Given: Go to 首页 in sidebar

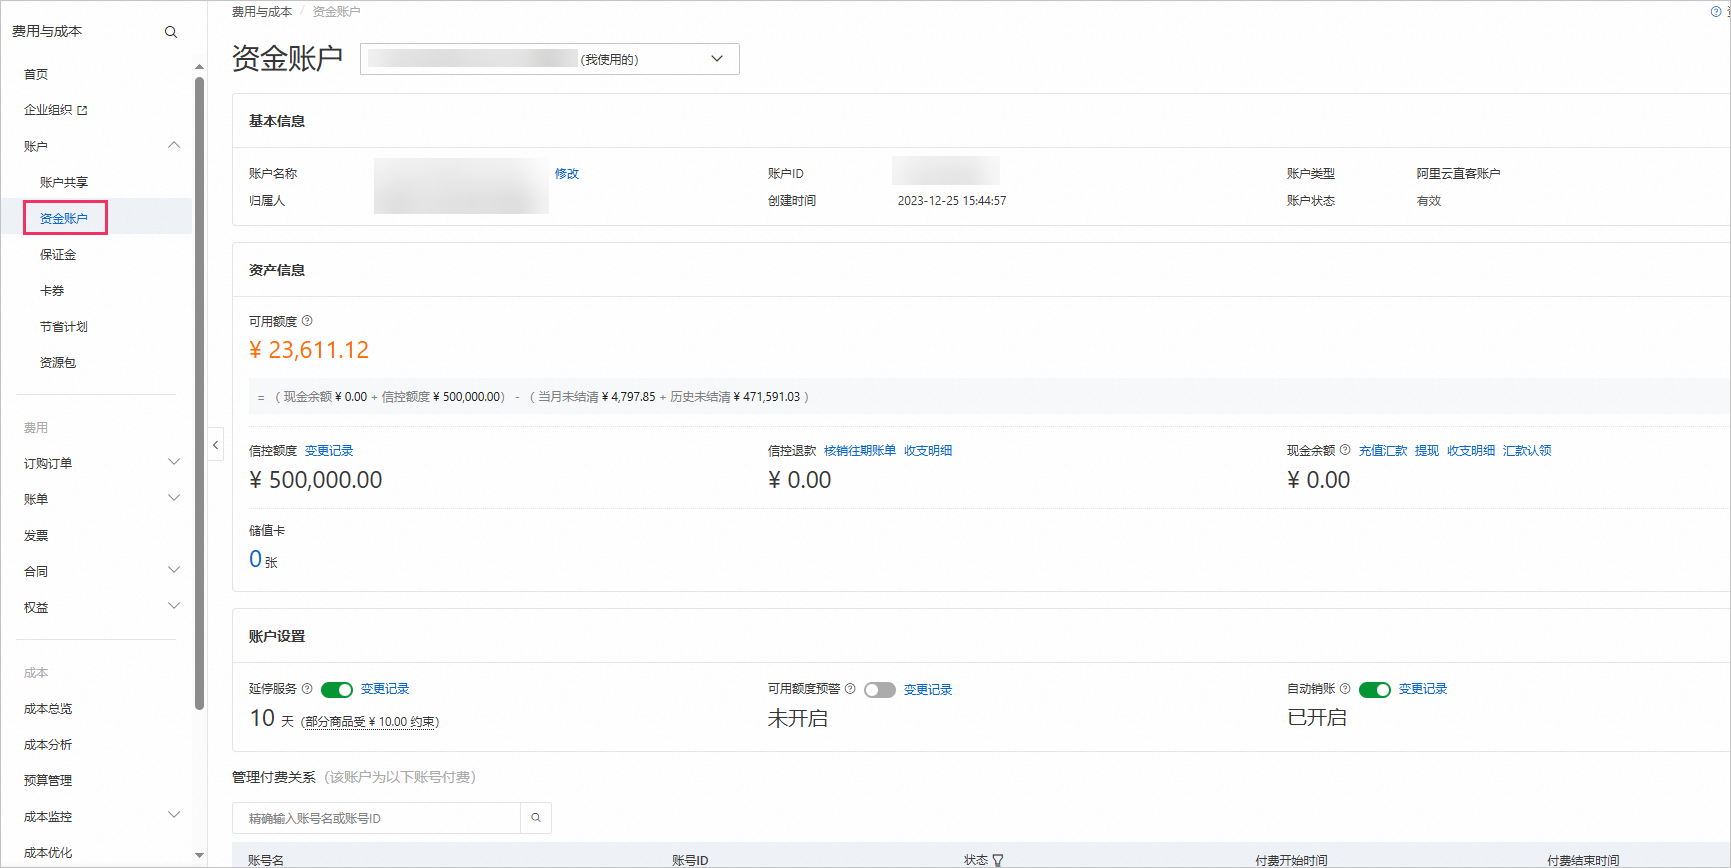Looking at the screenshot, I should coord(36,74).
